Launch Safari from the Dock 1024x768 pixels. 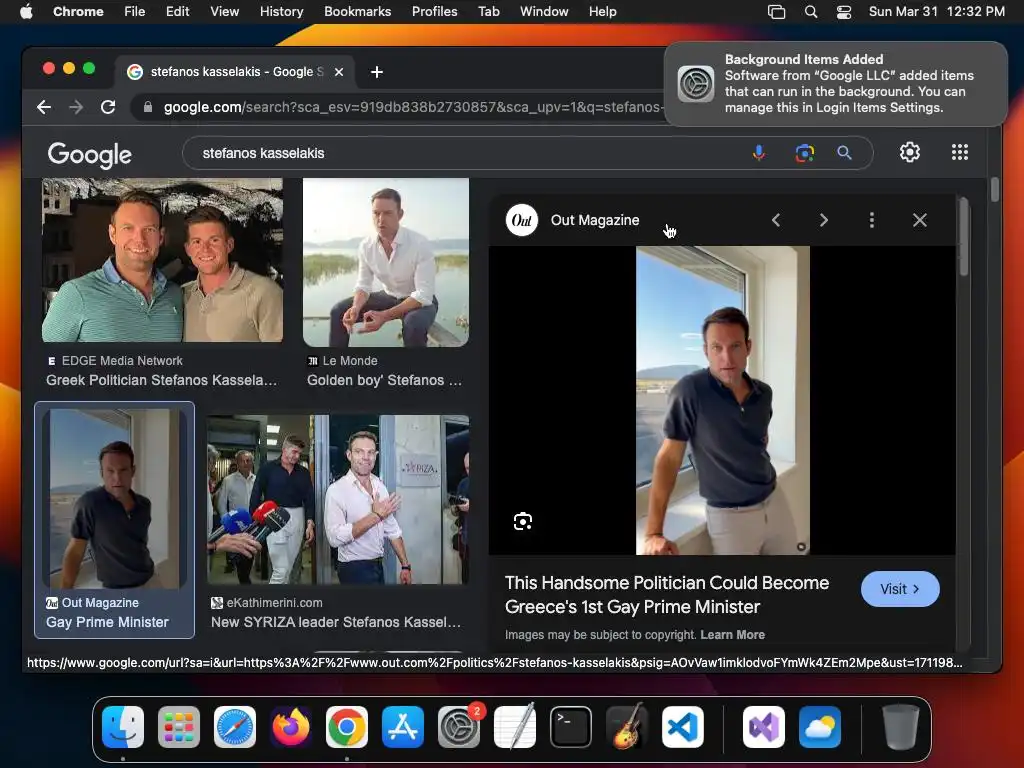[x=235, y=727]
